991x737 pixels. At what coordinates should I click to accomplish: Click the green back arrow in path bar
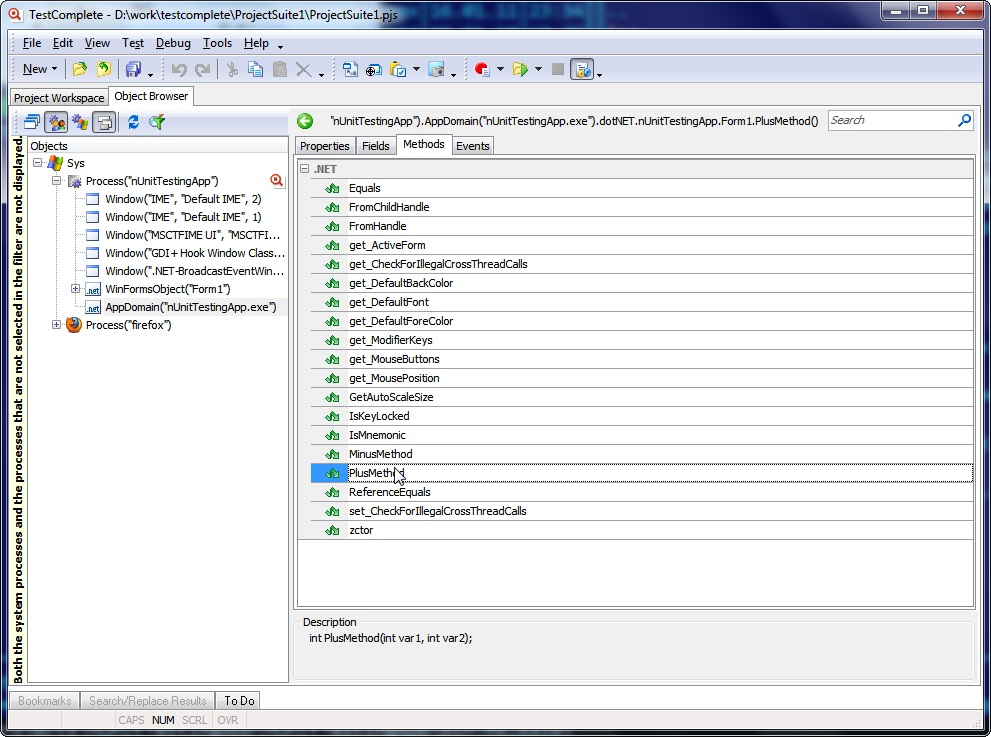305,121
